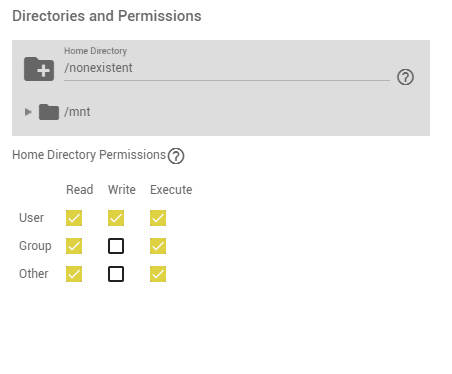
Task: Enable Group Write permission
Action: click(116, 246)
